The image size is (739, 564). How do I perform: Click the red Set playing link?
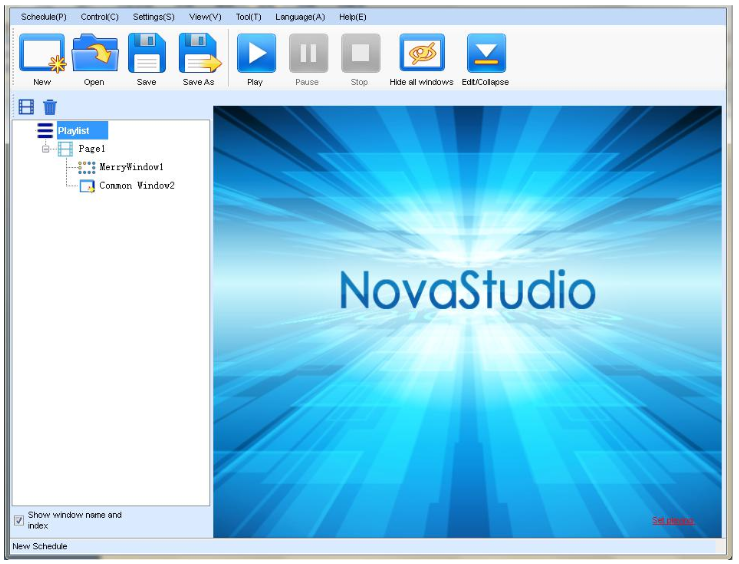click(x=673, y=520)
